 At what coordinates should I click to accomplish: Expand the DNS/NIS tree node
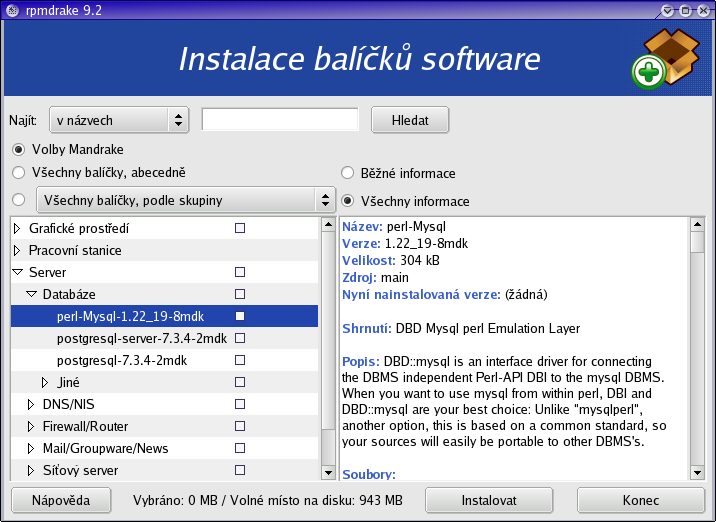31,404
